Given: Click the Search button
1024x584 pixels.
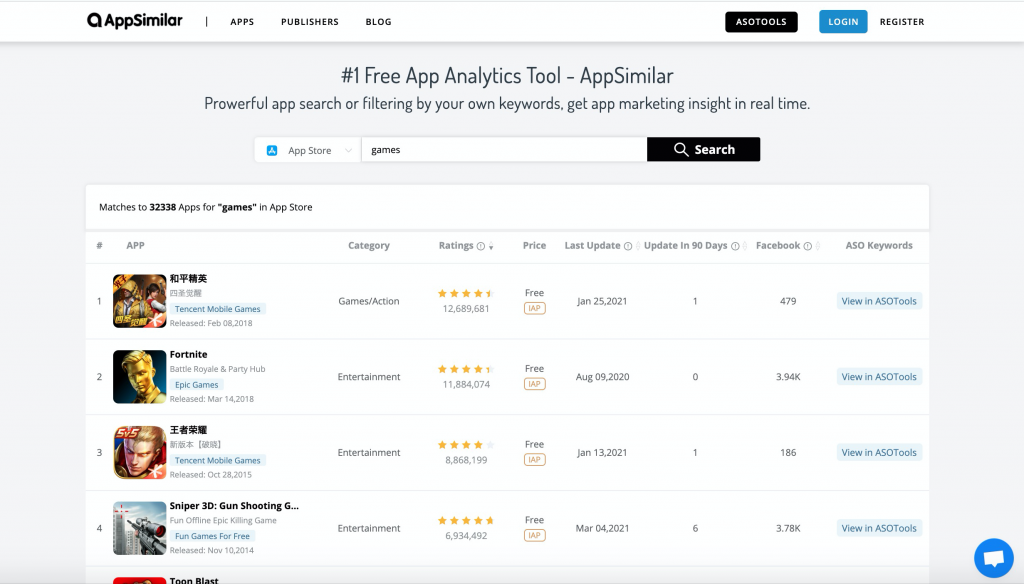Looking at the screenshot, I should coord(703,150).
